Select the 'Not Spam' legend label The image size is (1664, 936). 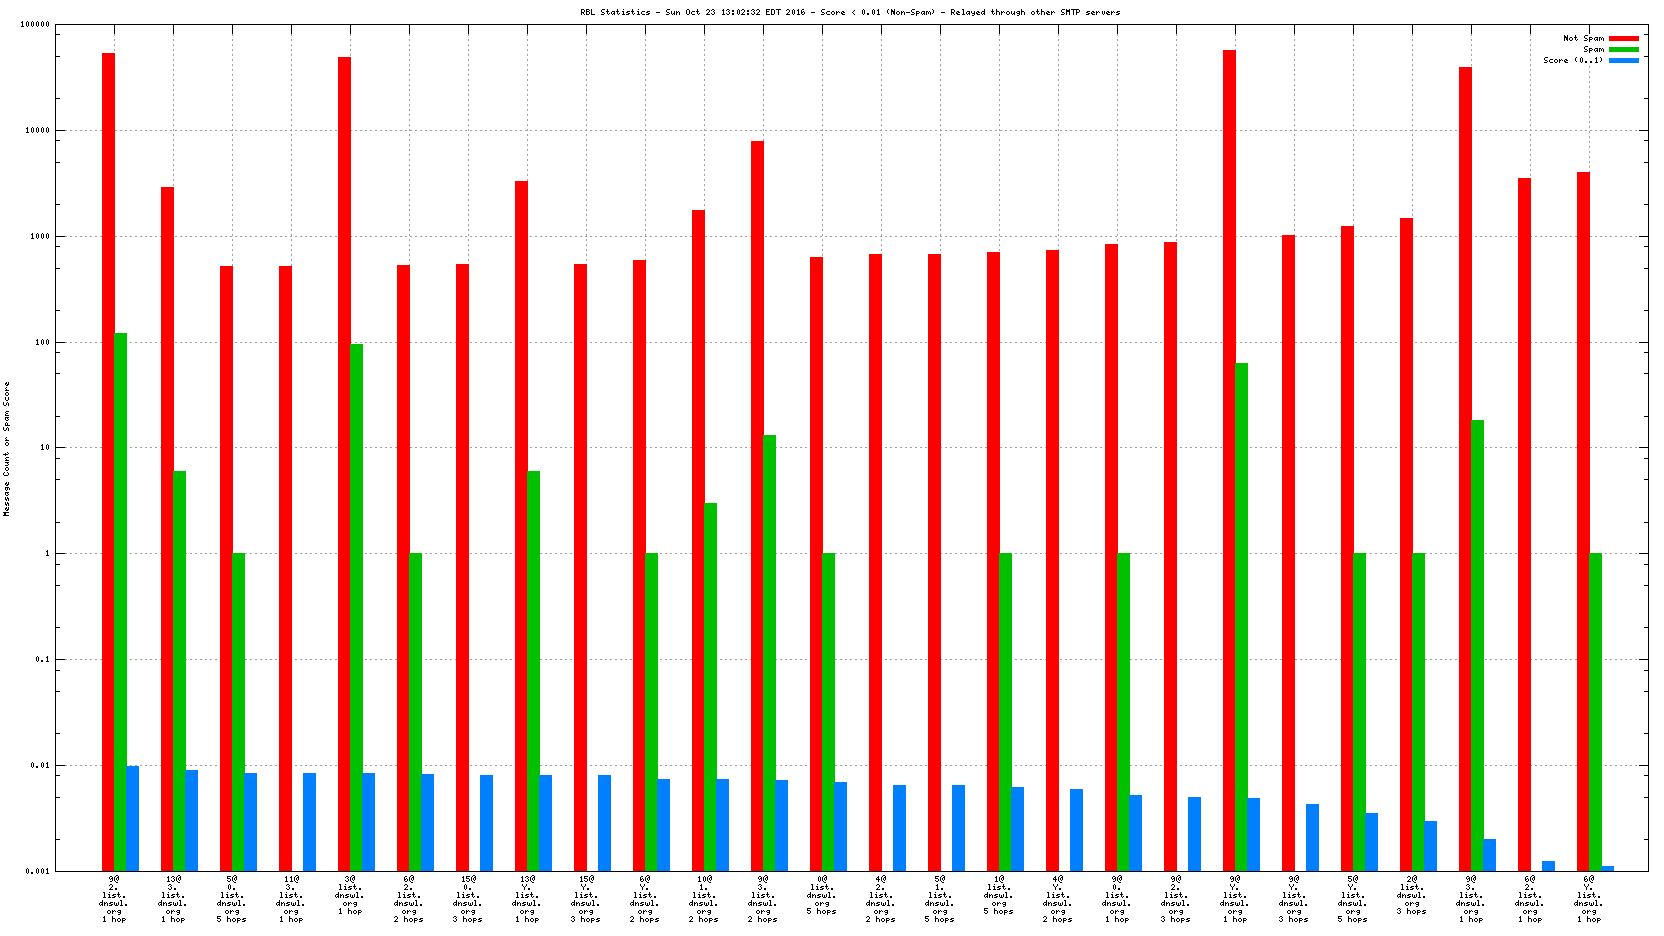click(x=1583, y=38)
